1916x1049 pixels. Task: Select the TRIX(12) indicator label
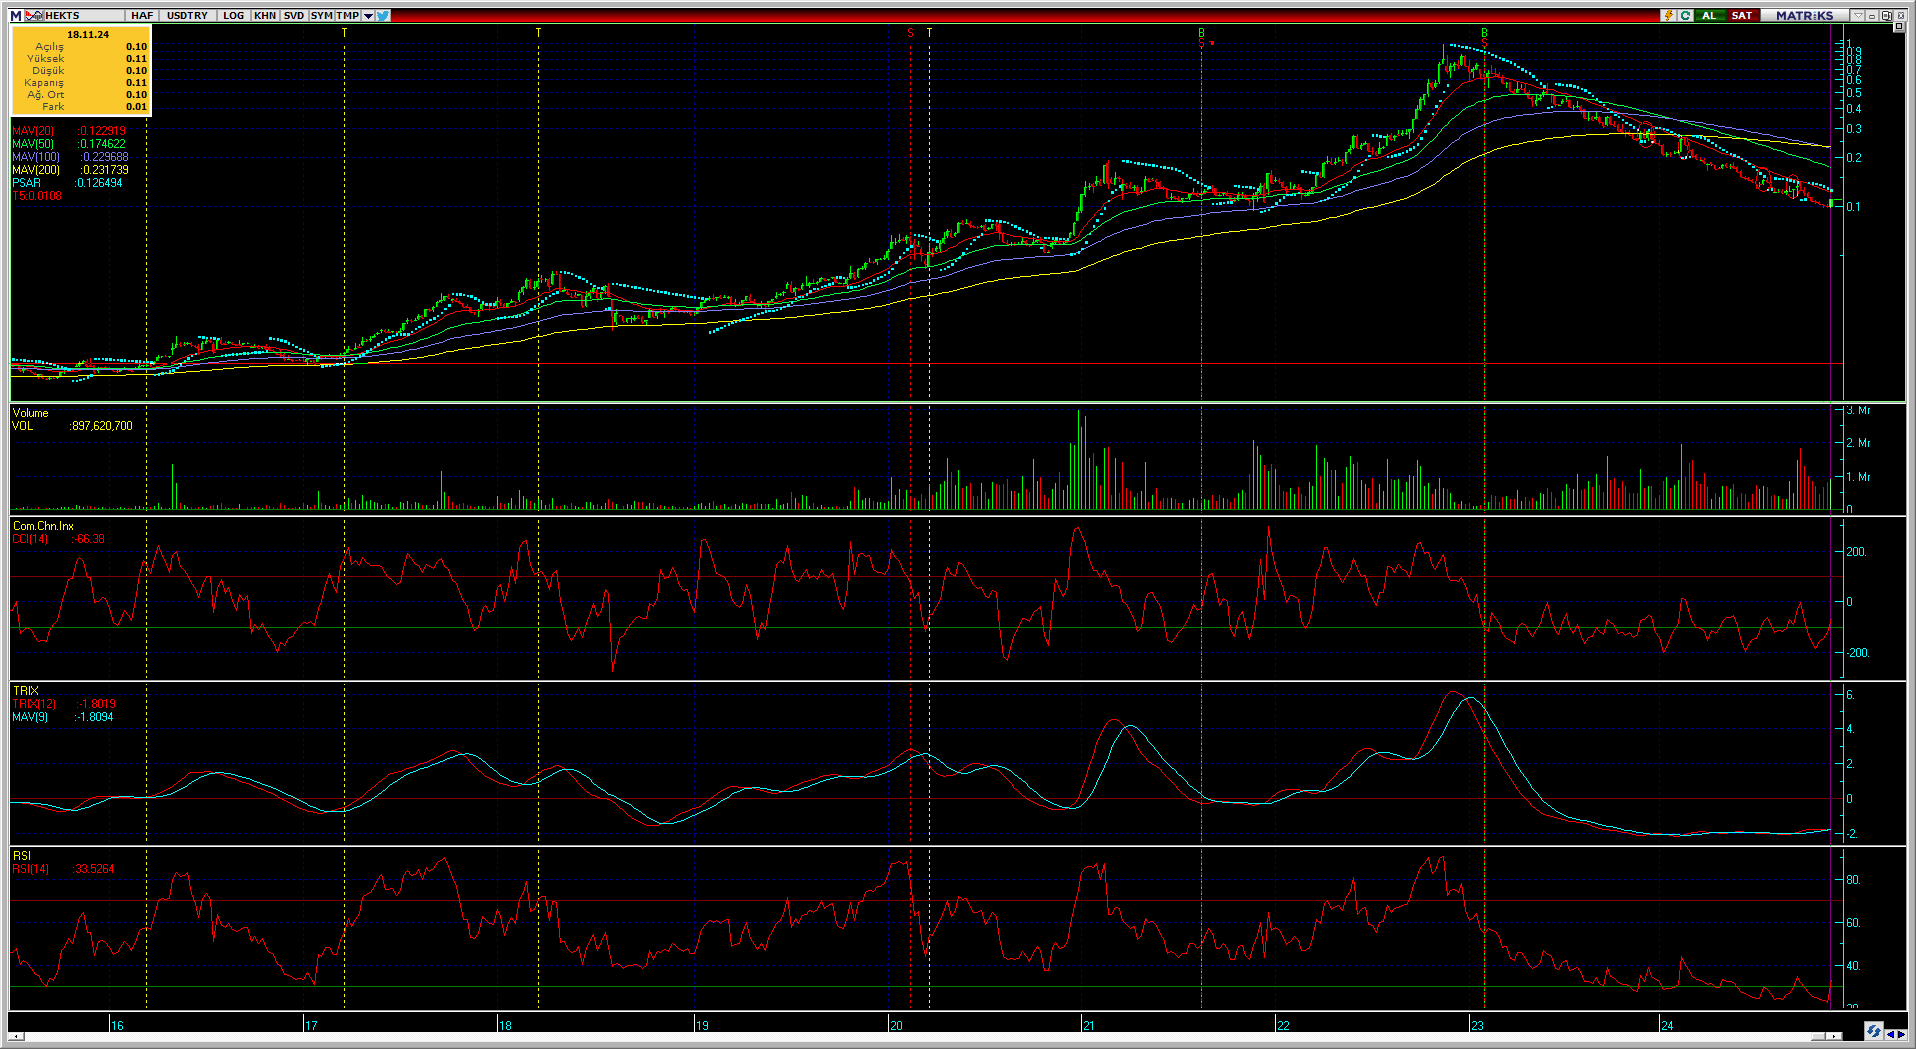coord(34,704)
